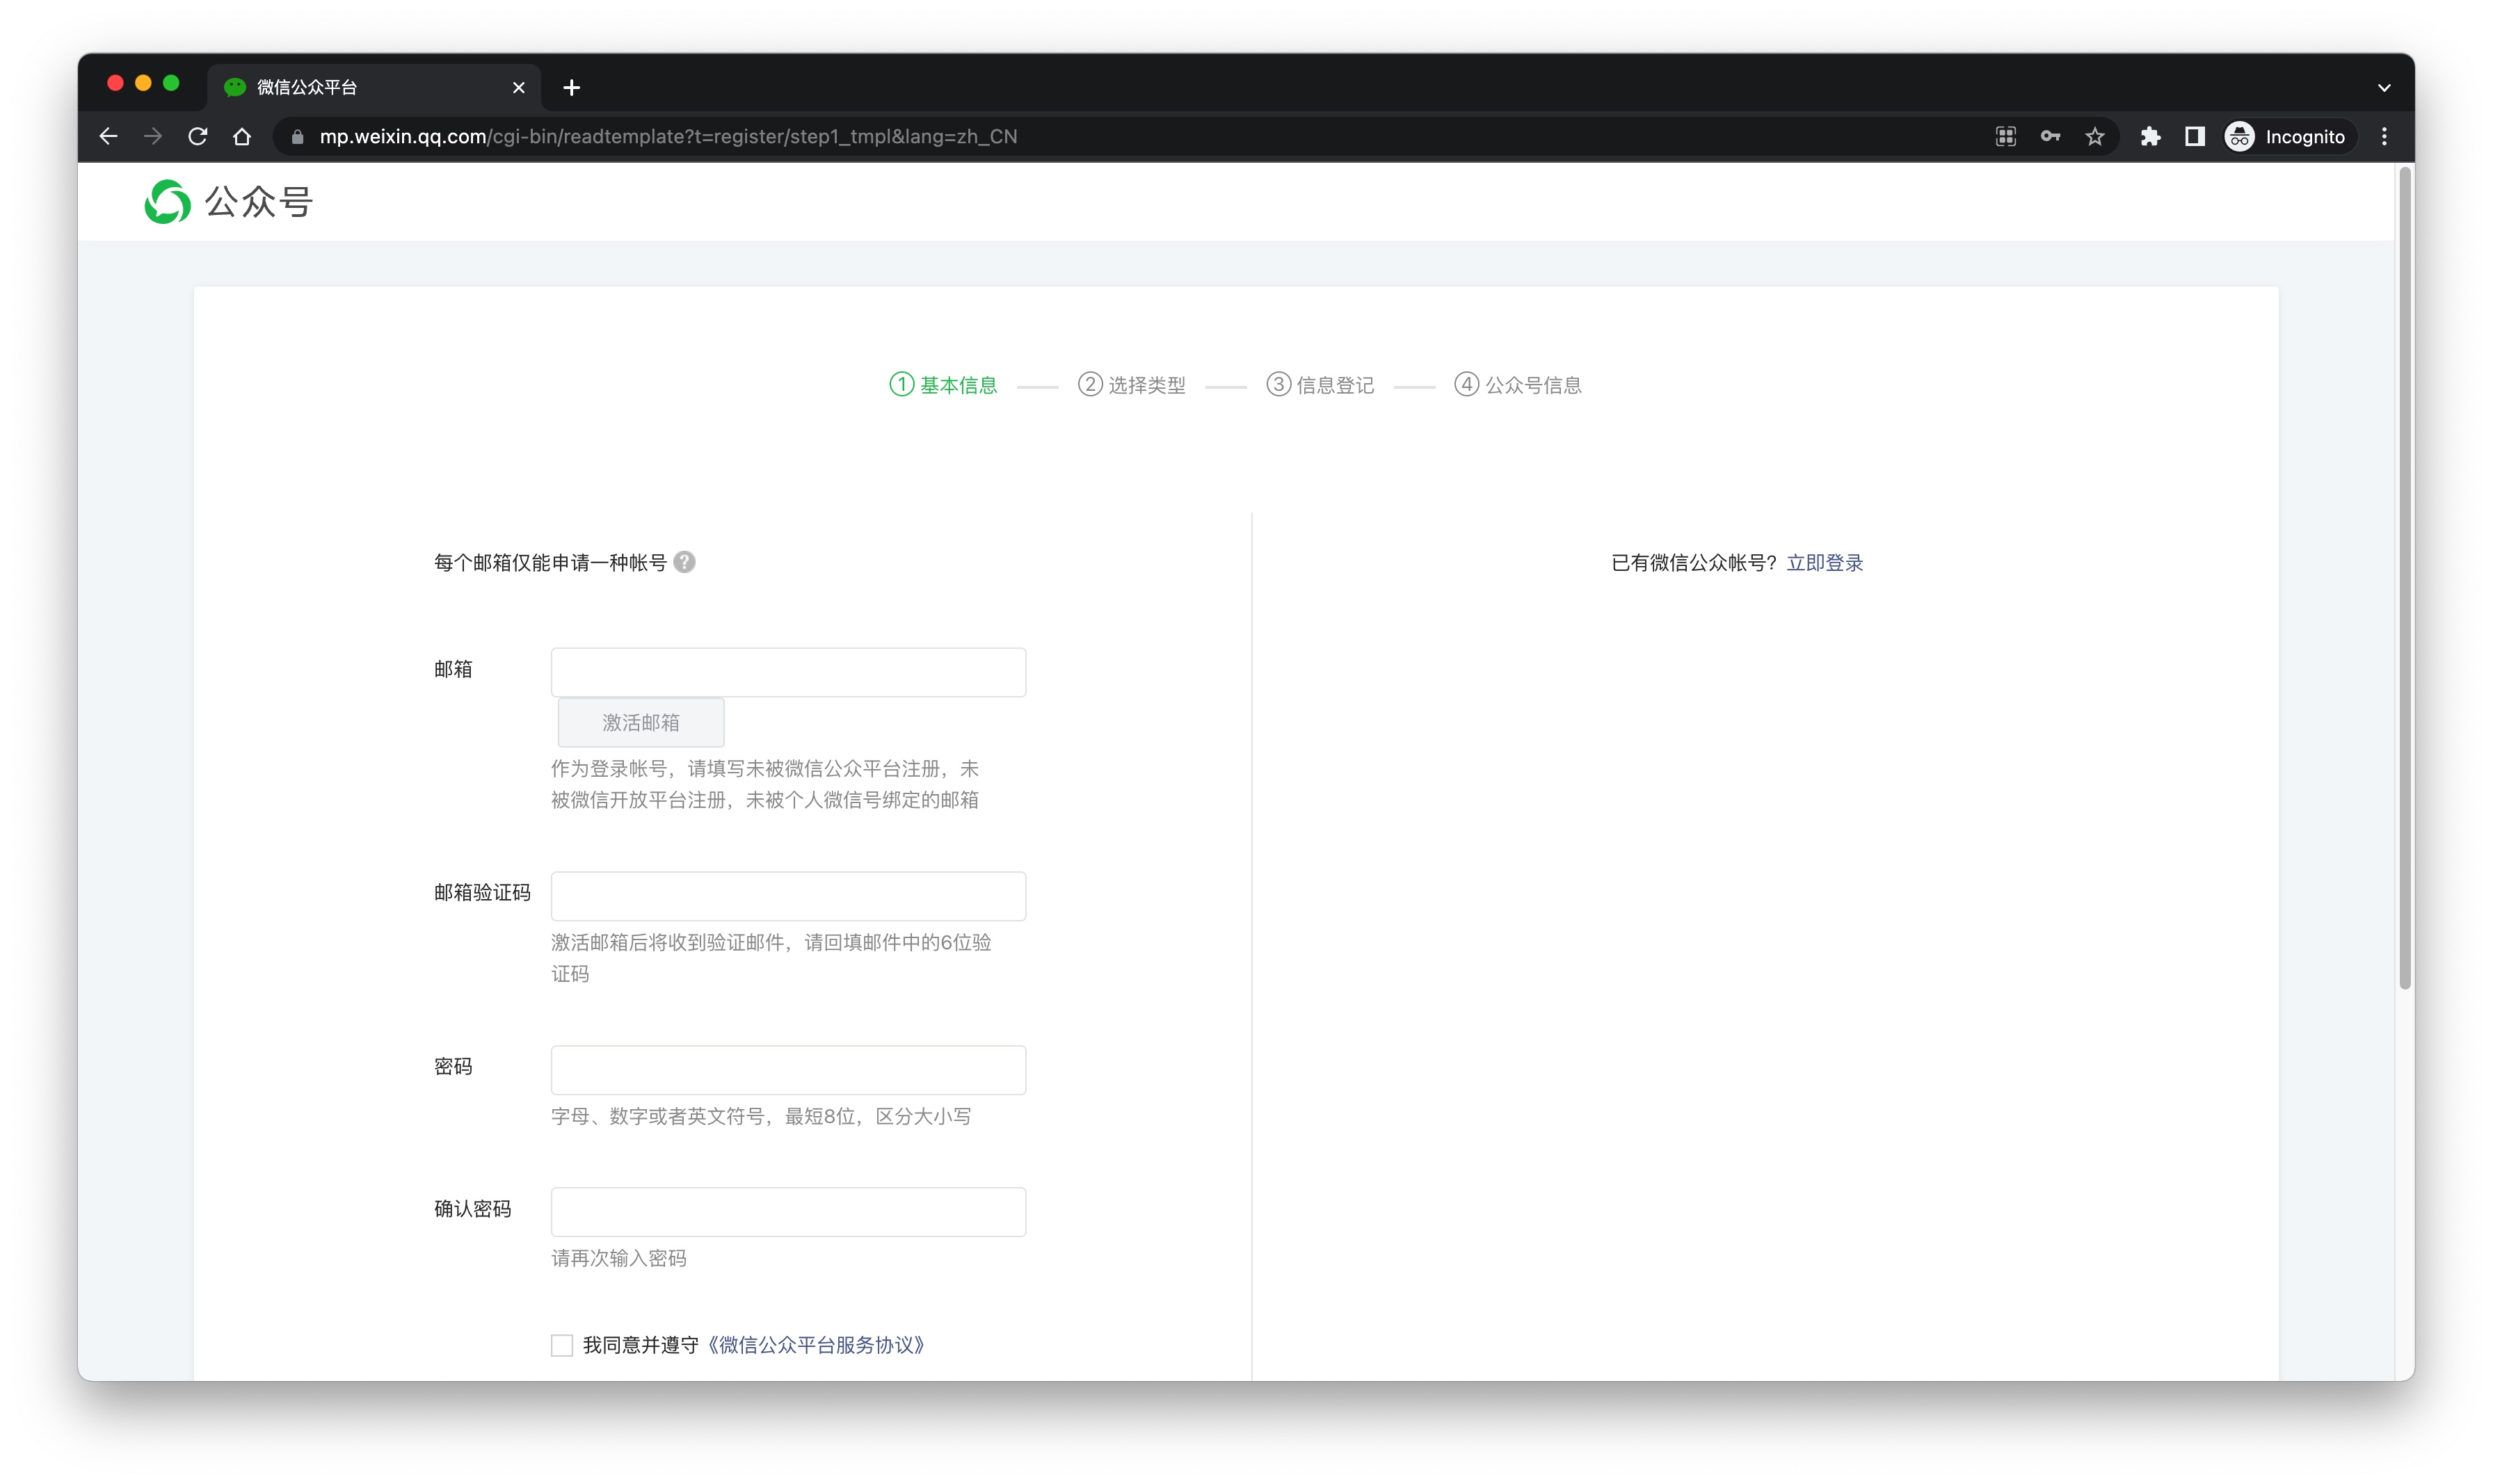Click the question mark help icon

coord(684,562)
